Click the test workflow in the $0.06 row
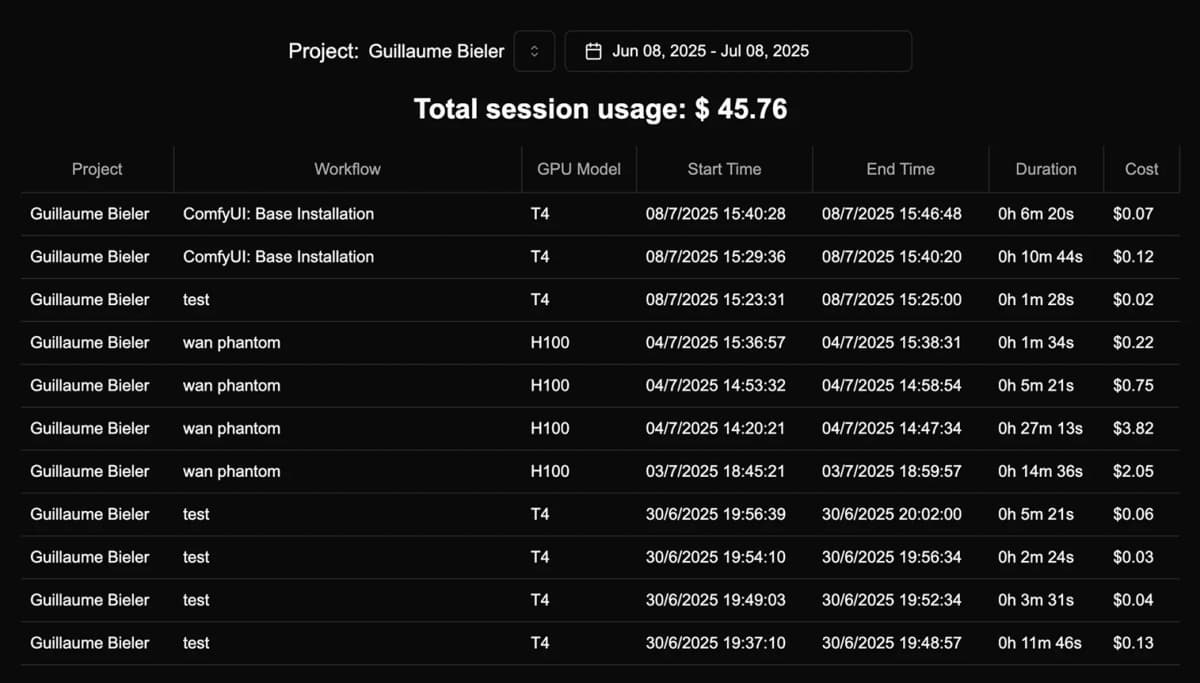Image resolution: width=1200 pixels, height=683 pixels. point(196,515)
